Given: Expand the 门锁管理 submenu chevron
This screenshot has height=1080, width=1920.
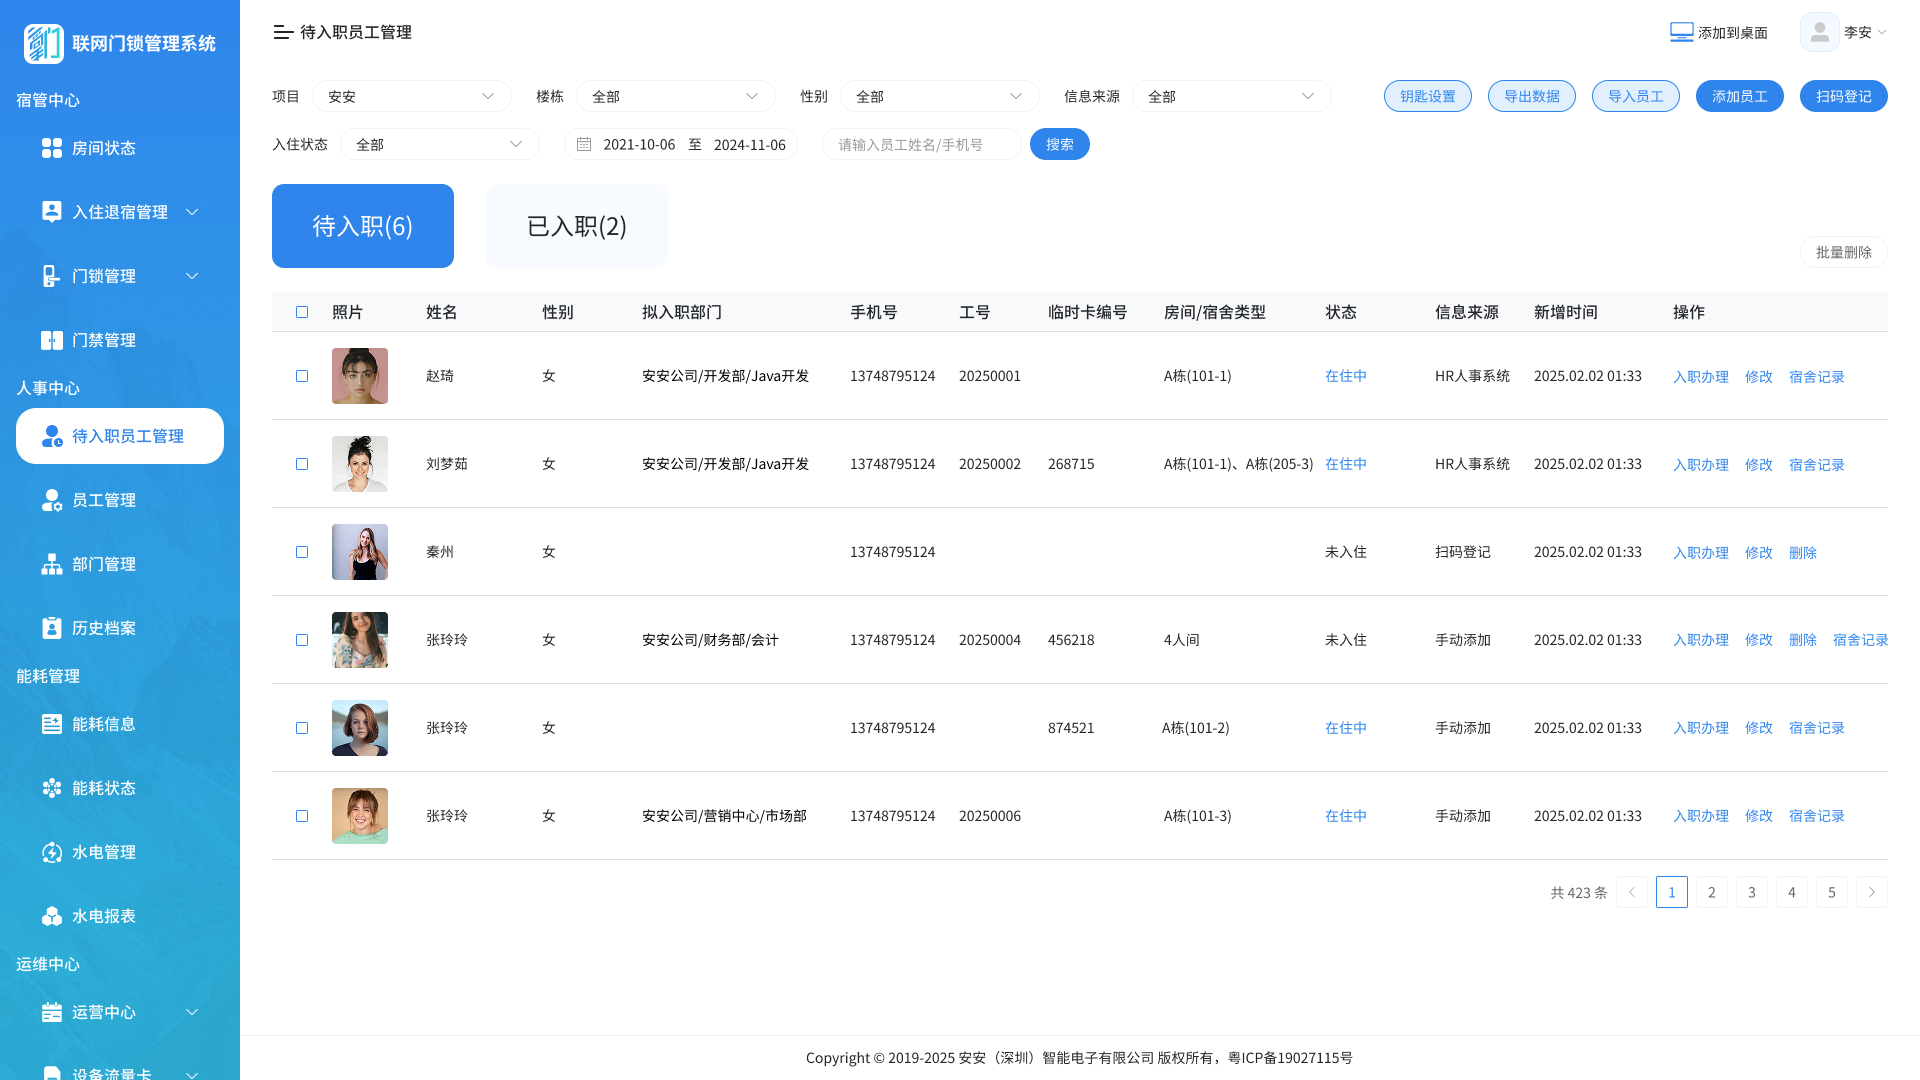Looking at the screenshot, I should tap(192, 276).
